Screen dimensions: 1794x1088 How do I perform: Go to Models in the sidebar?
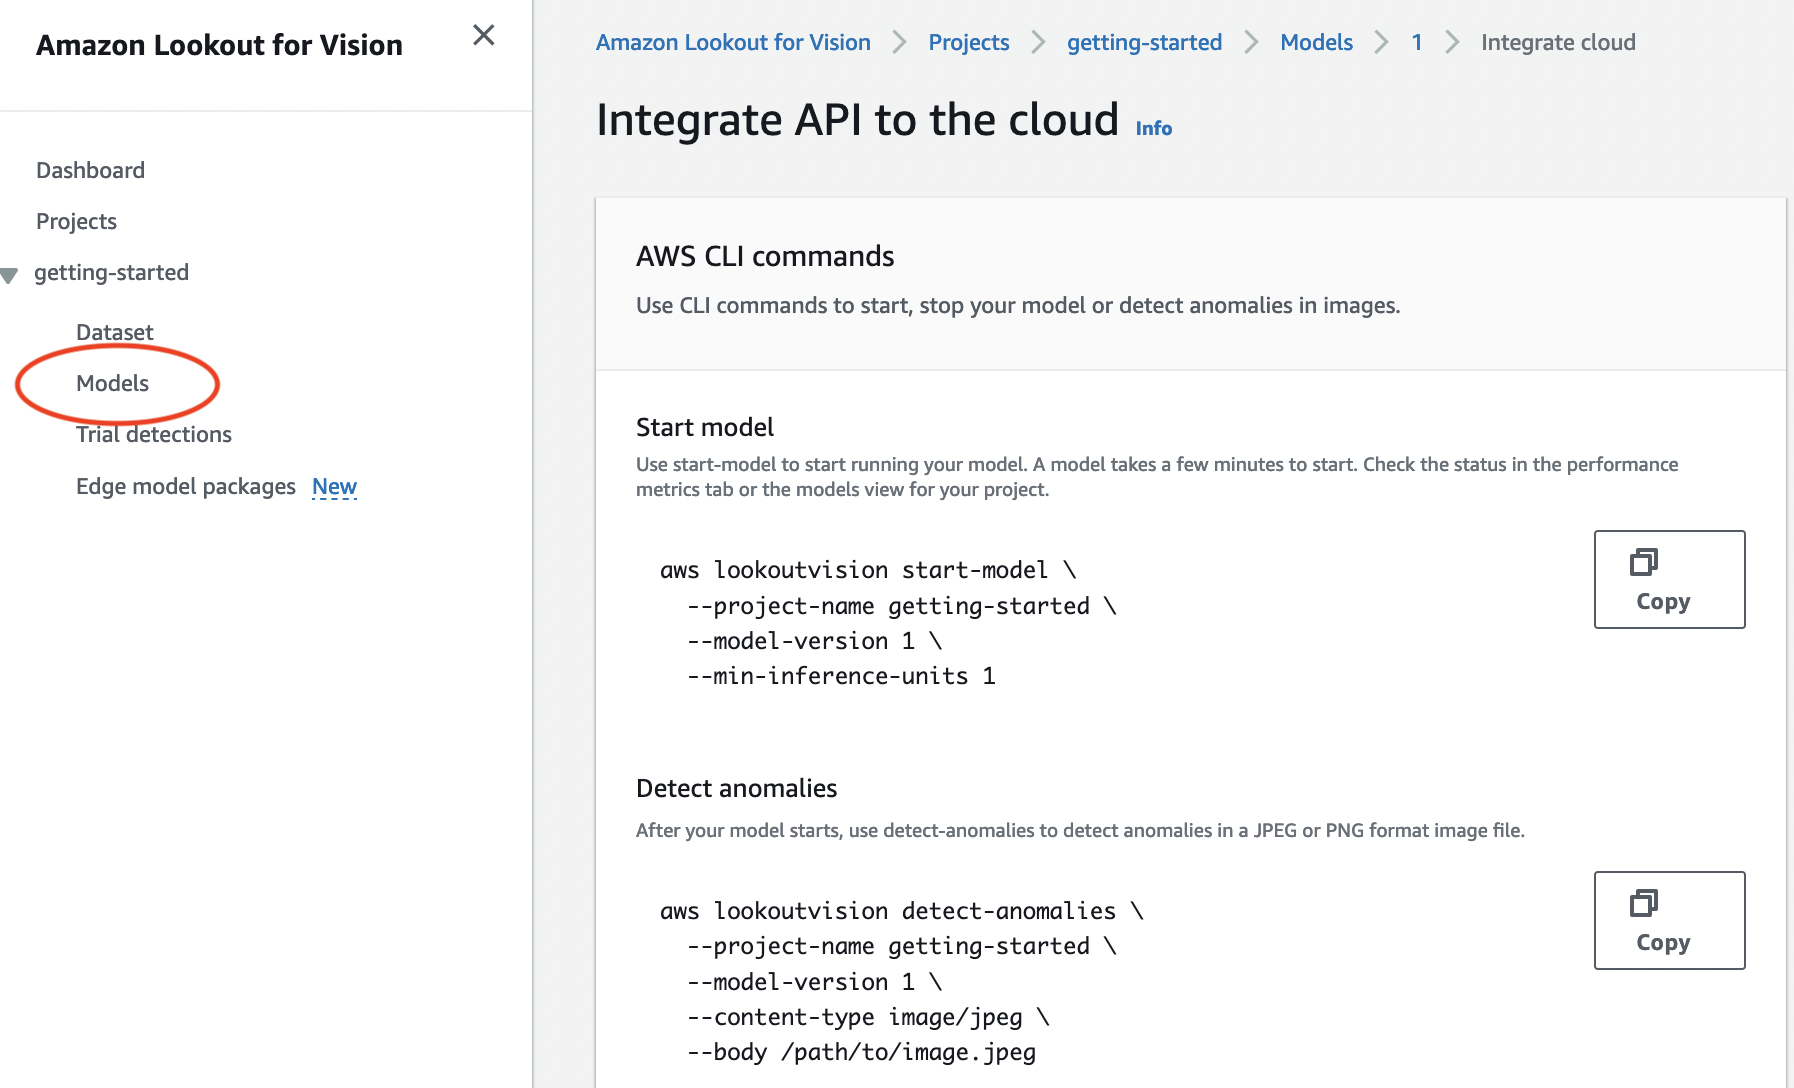pos(112,383)
